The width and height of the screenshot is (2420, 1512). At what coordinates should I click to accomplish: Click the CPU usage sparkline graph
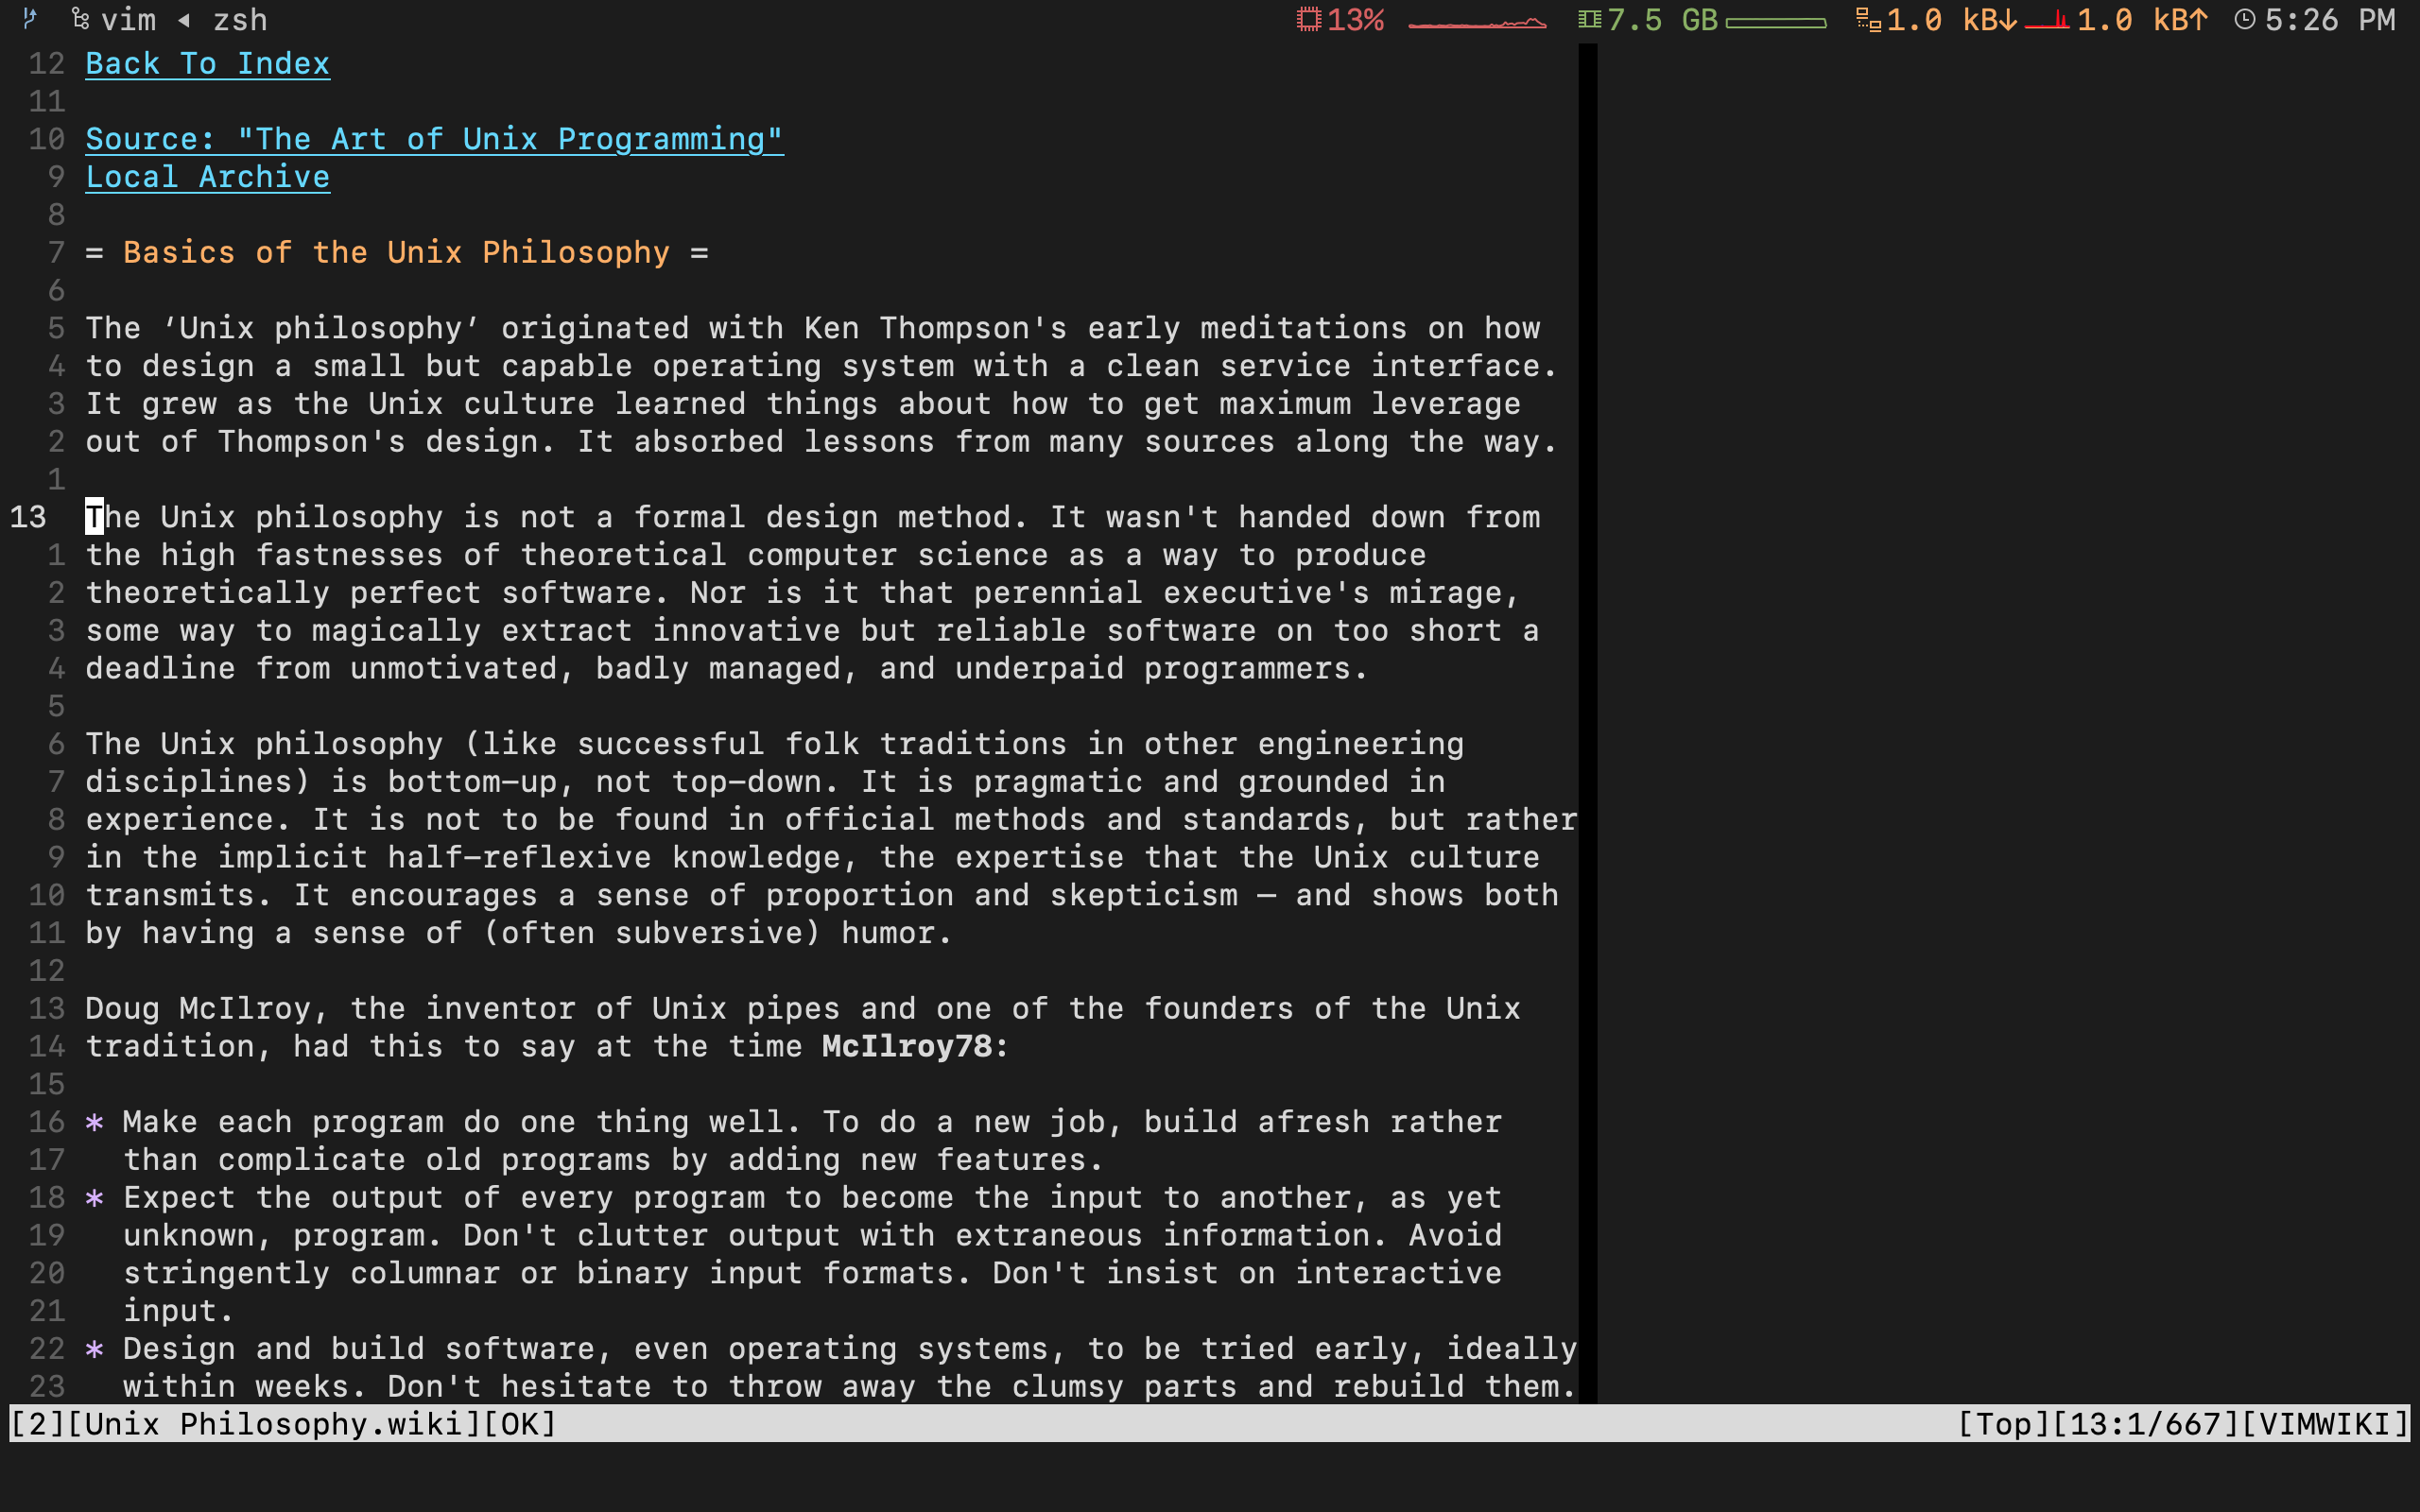point(1477,22)
